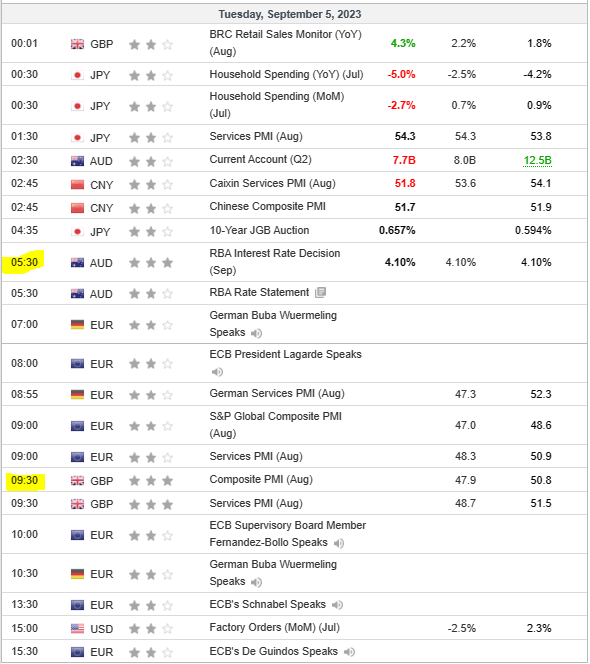
Task: Click speaker icon beside ECB President Lagarde Speaks
Action: 217,372
